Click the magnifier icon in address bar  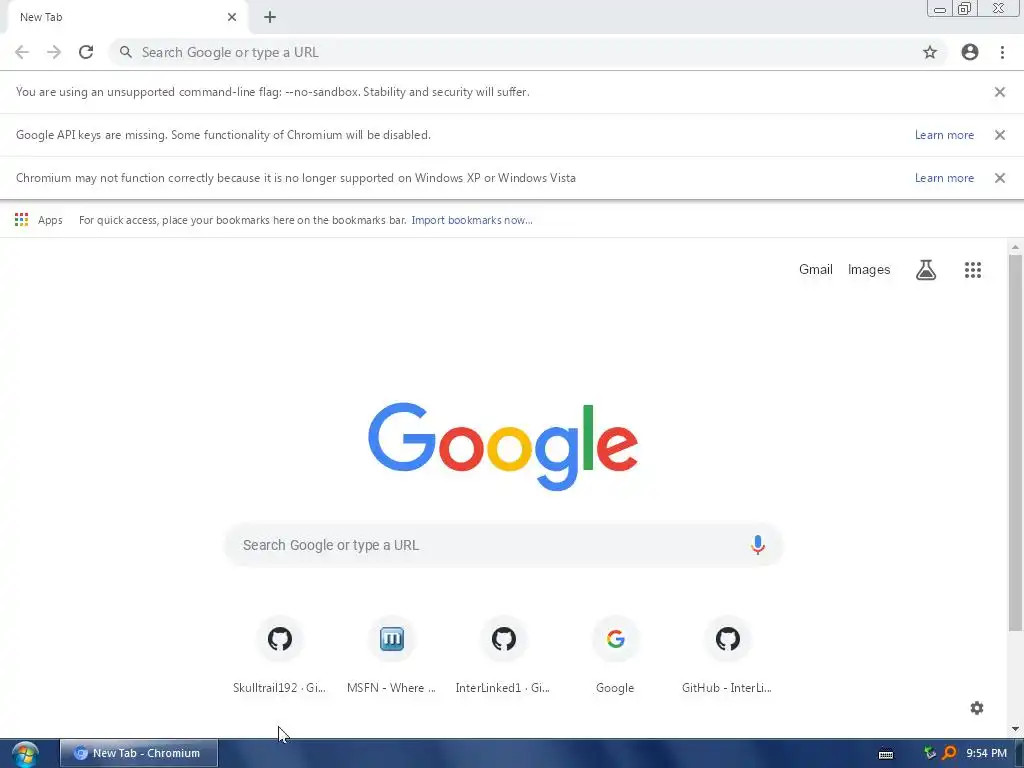[x=125, y=52]
